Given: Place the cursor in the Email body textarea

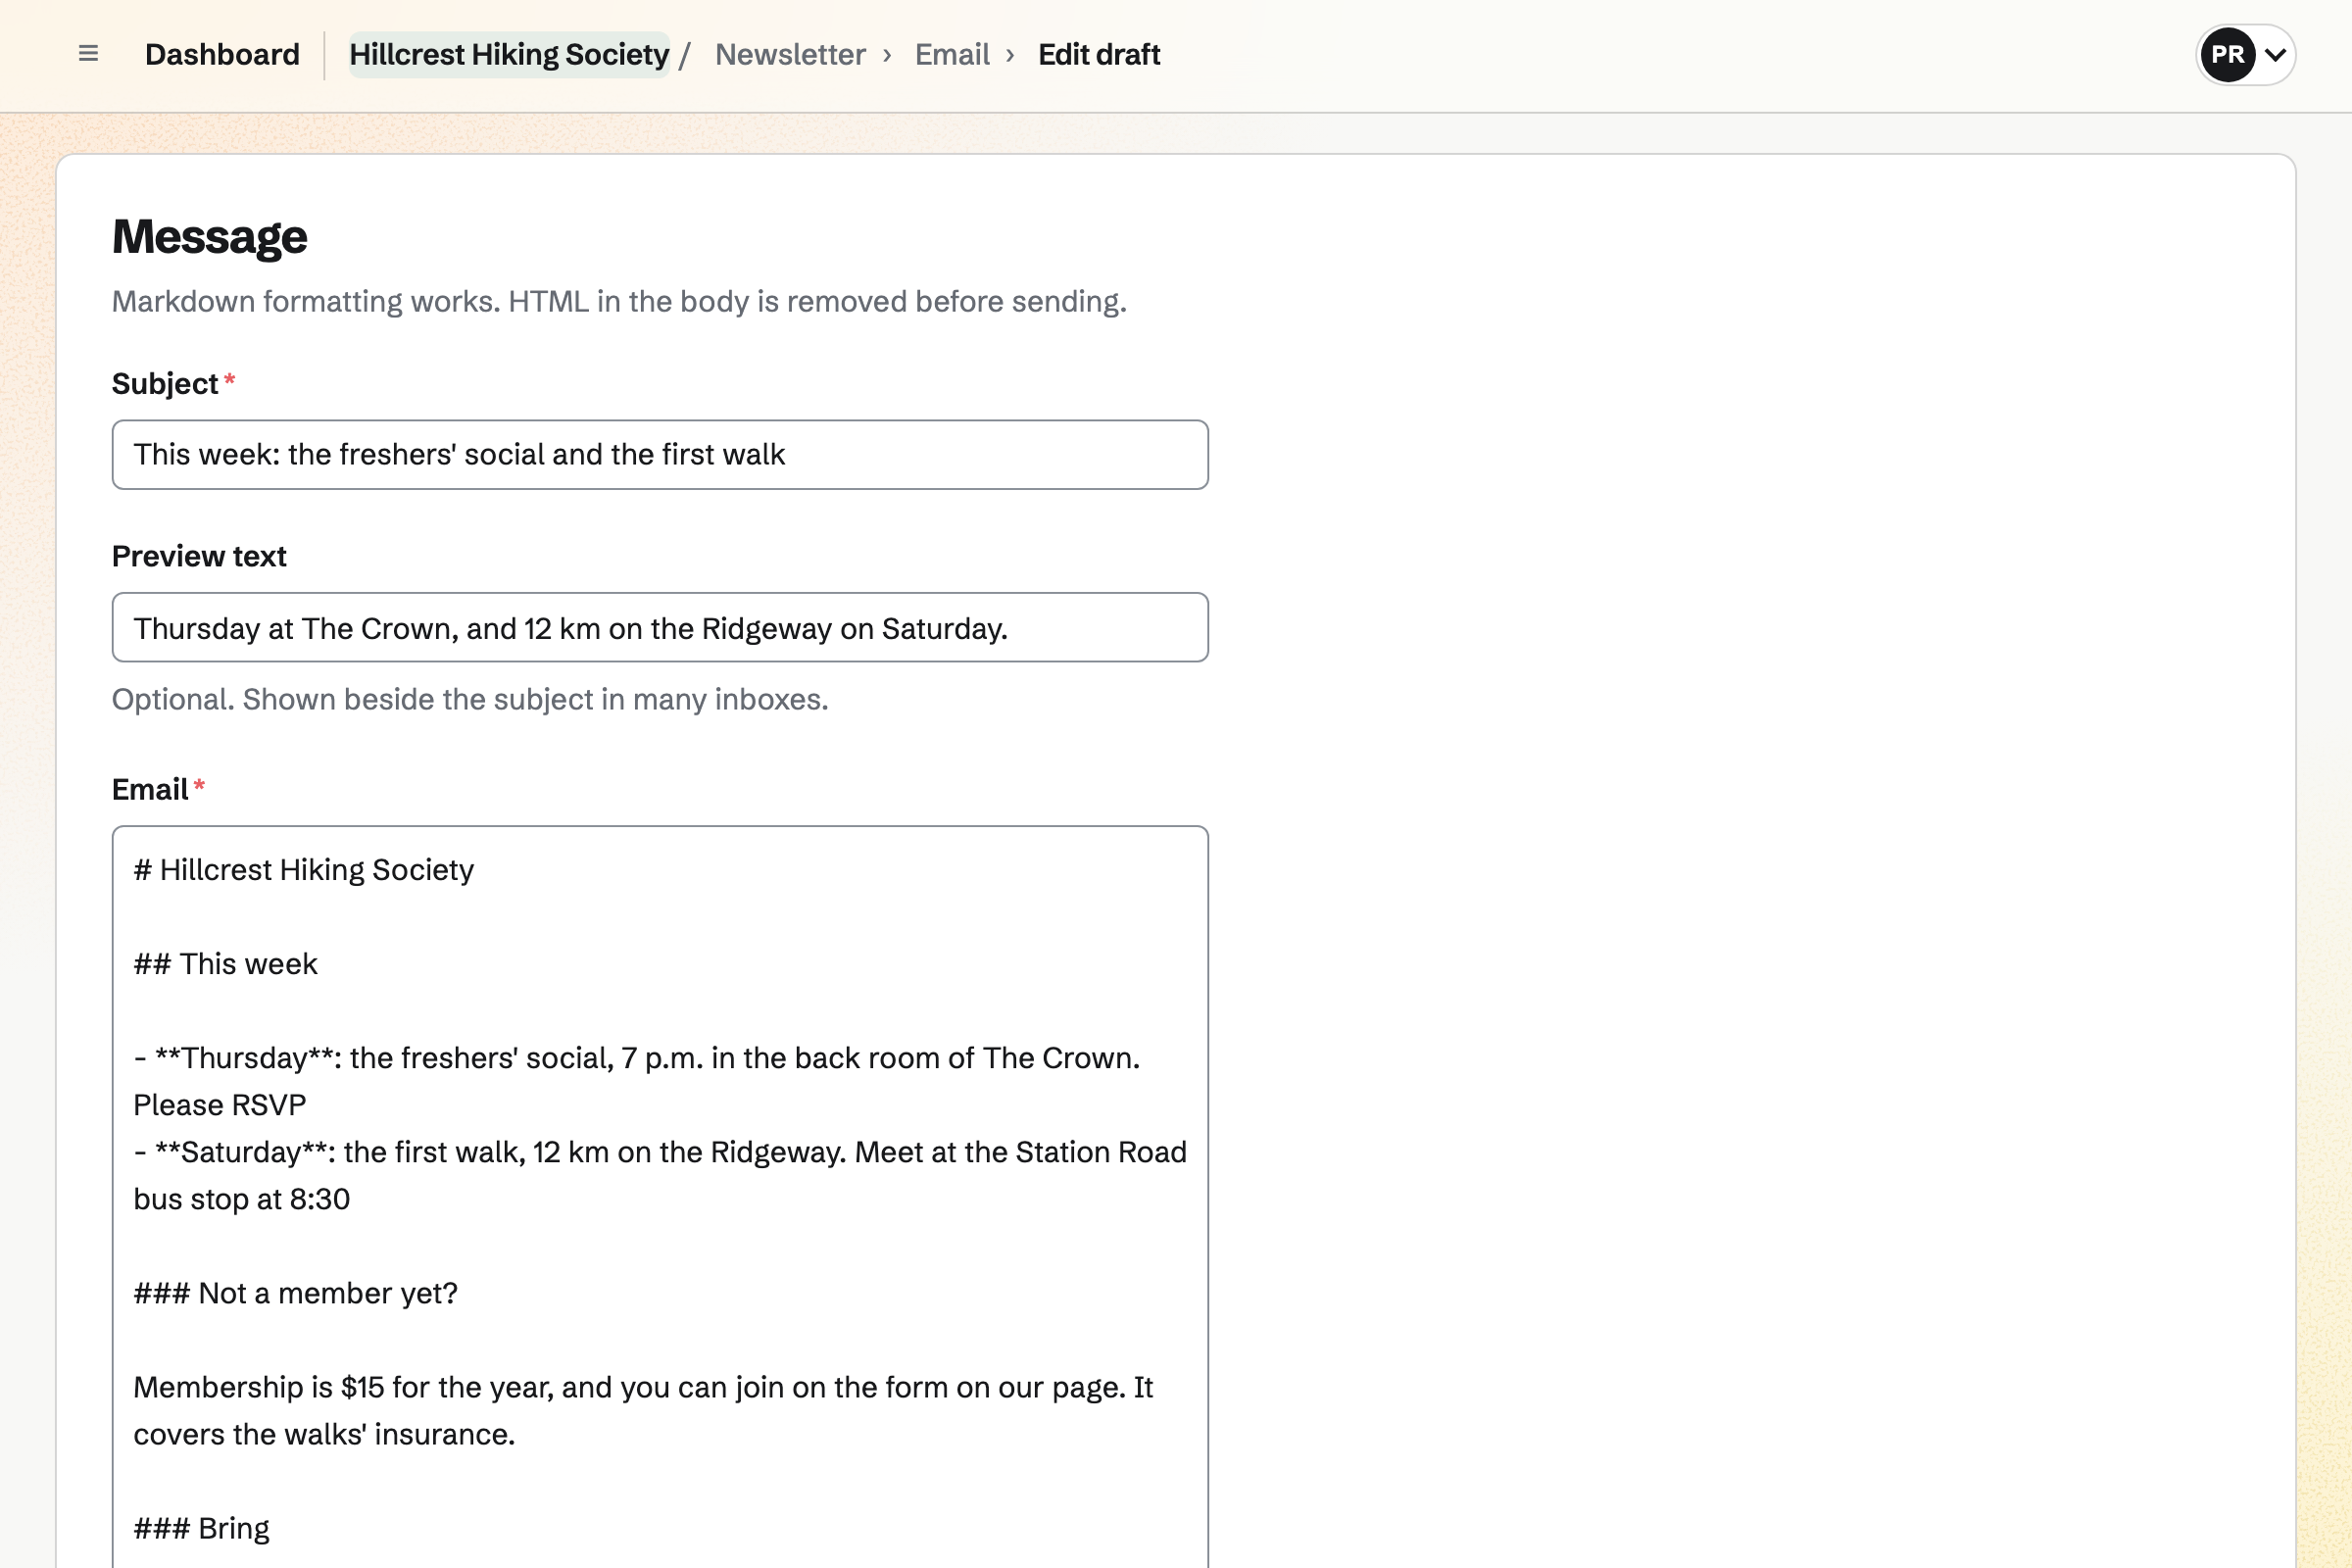Looking at the screenshot, I should point(660,1197).
